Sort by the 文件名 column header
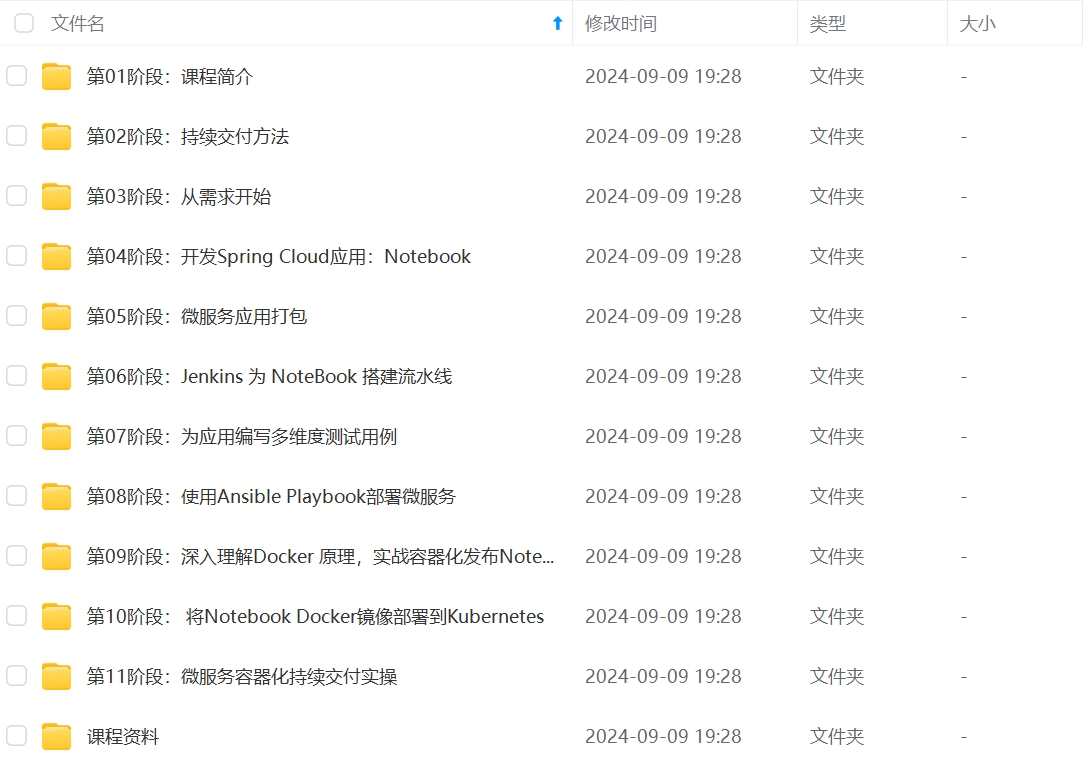Image resolution: width=1083 pixels, height=768 pixels. [x=77, y=23]
